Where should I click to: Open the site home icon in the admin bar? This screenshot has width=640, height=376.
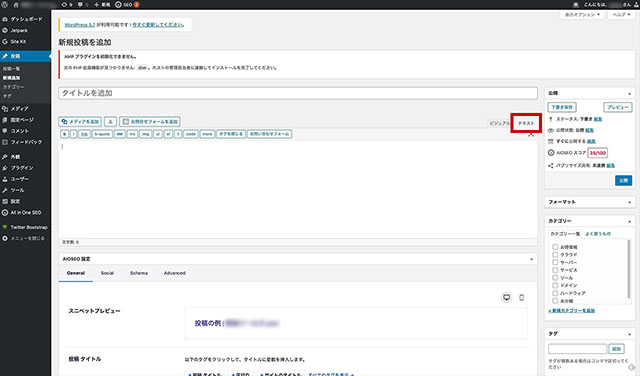pyautogui.click(x=16, y=4)
